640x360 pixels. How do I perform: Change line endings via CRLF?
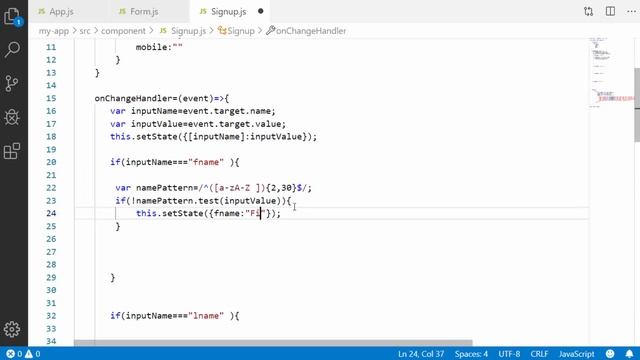(x=539, y=354)
